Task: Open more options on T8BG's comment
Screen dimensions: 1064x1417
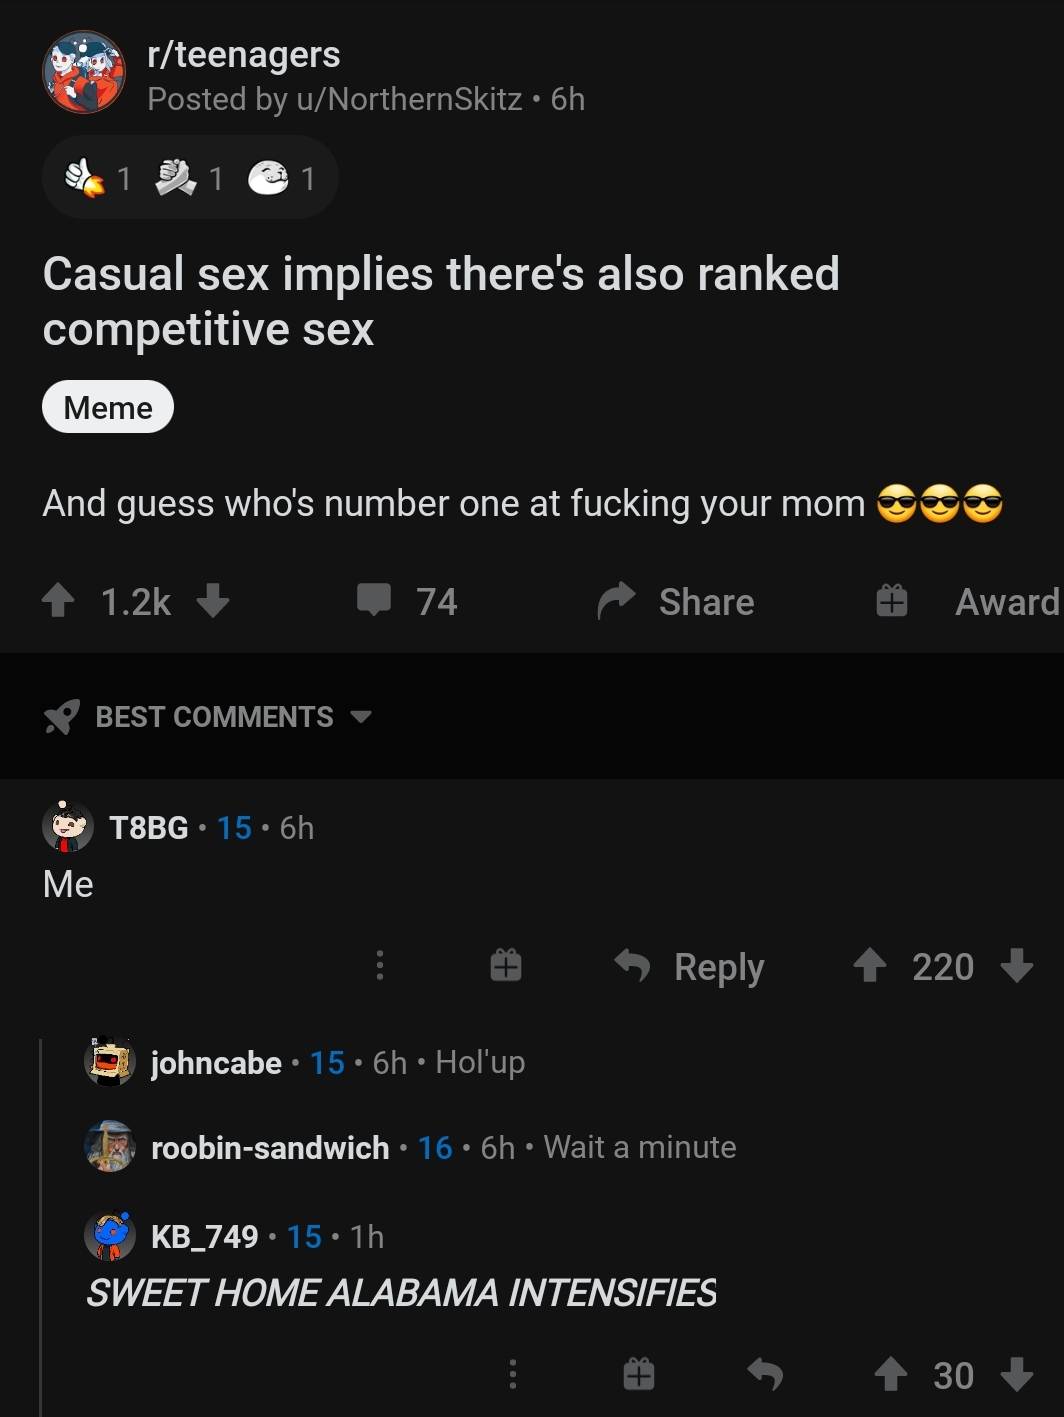Action: pyautogui.click(x=380, y=966)
